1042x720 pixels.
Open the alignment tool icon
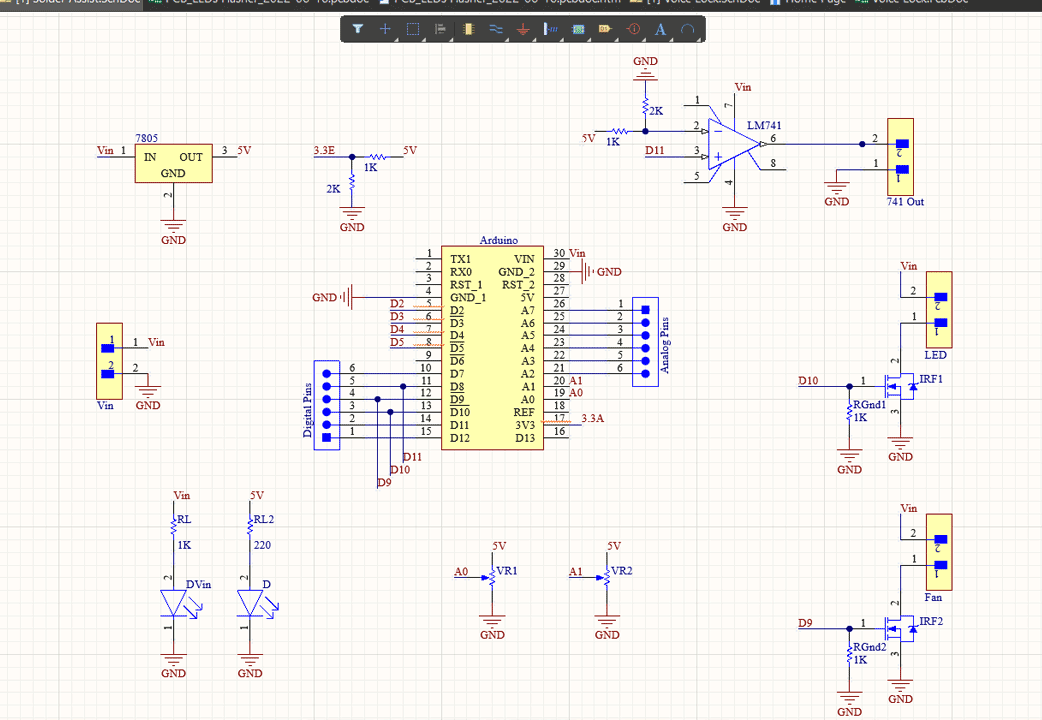[440, 30]
